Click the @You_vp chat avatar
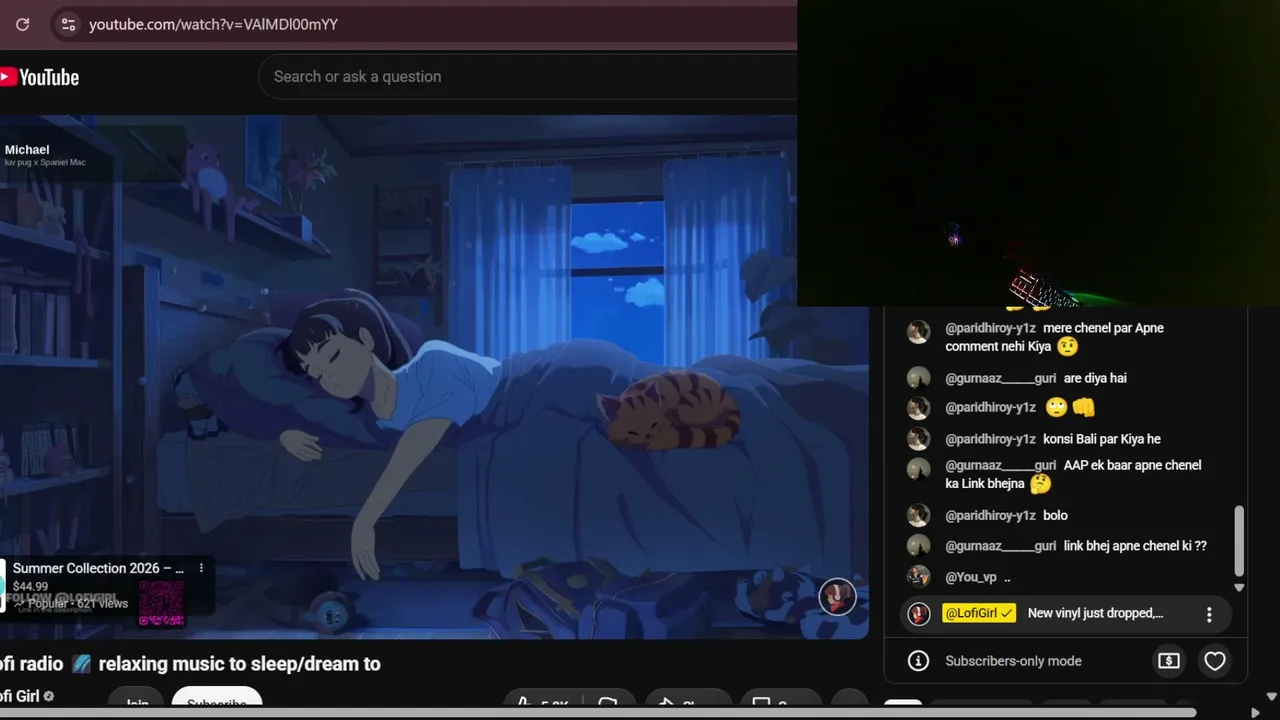 [918, 577]
